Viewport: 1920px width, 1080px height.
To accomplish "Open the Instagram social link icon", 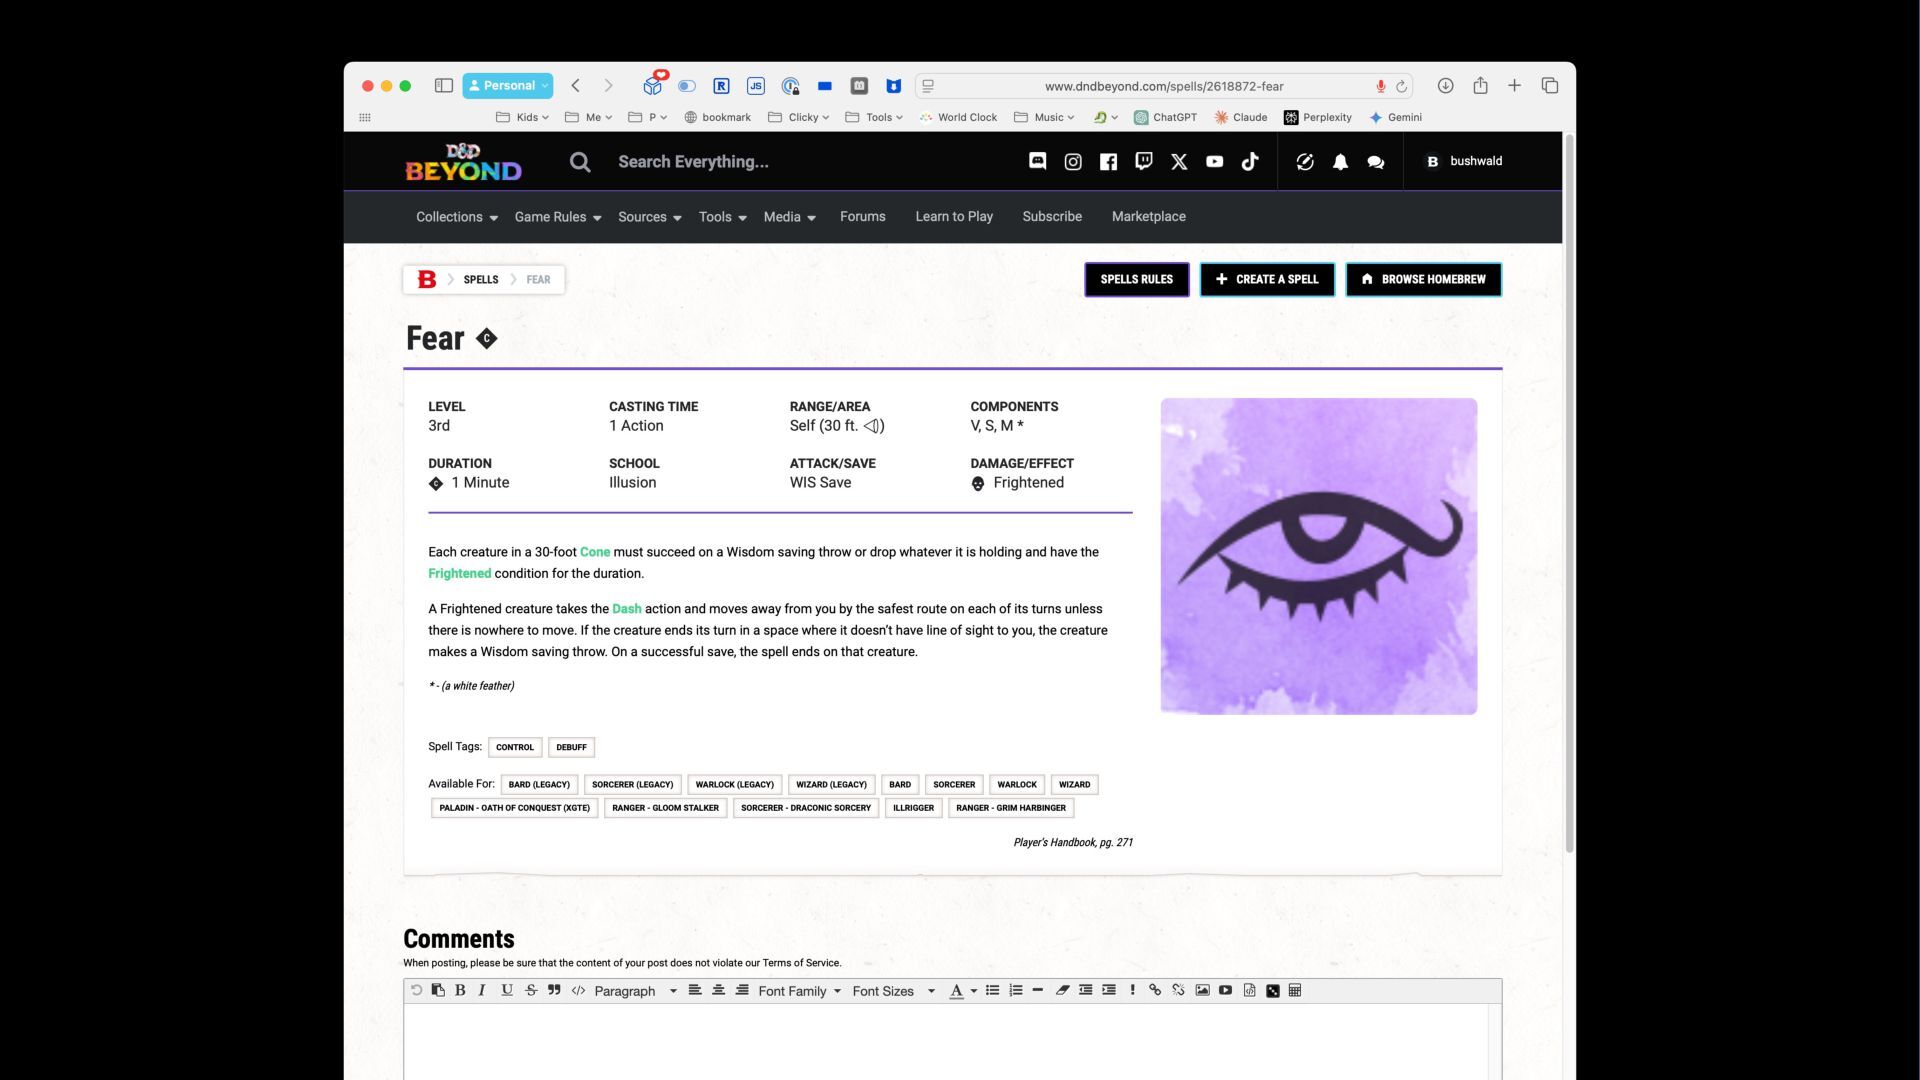I will [1073, 162].
